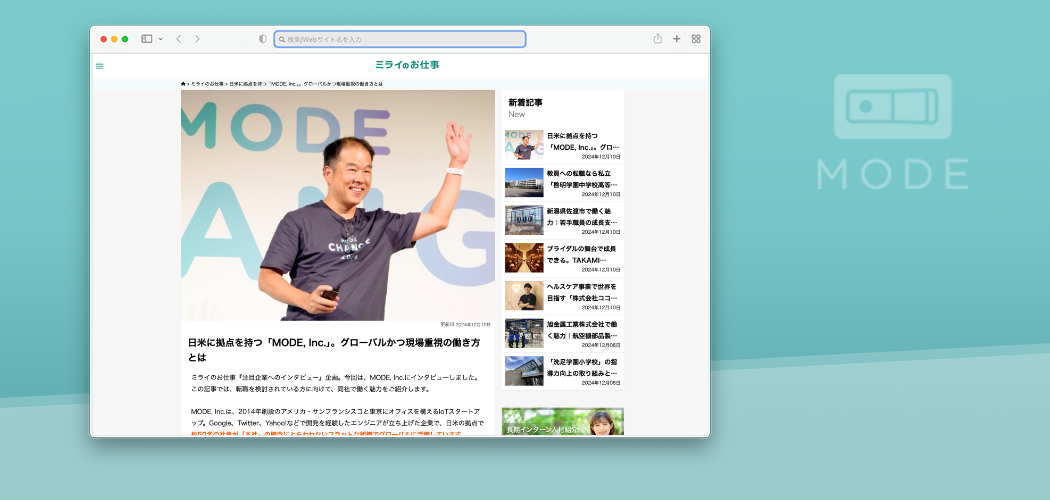Open a new tab with plus icon
The height and width of the screenshot is (500, 1050).
677,39
